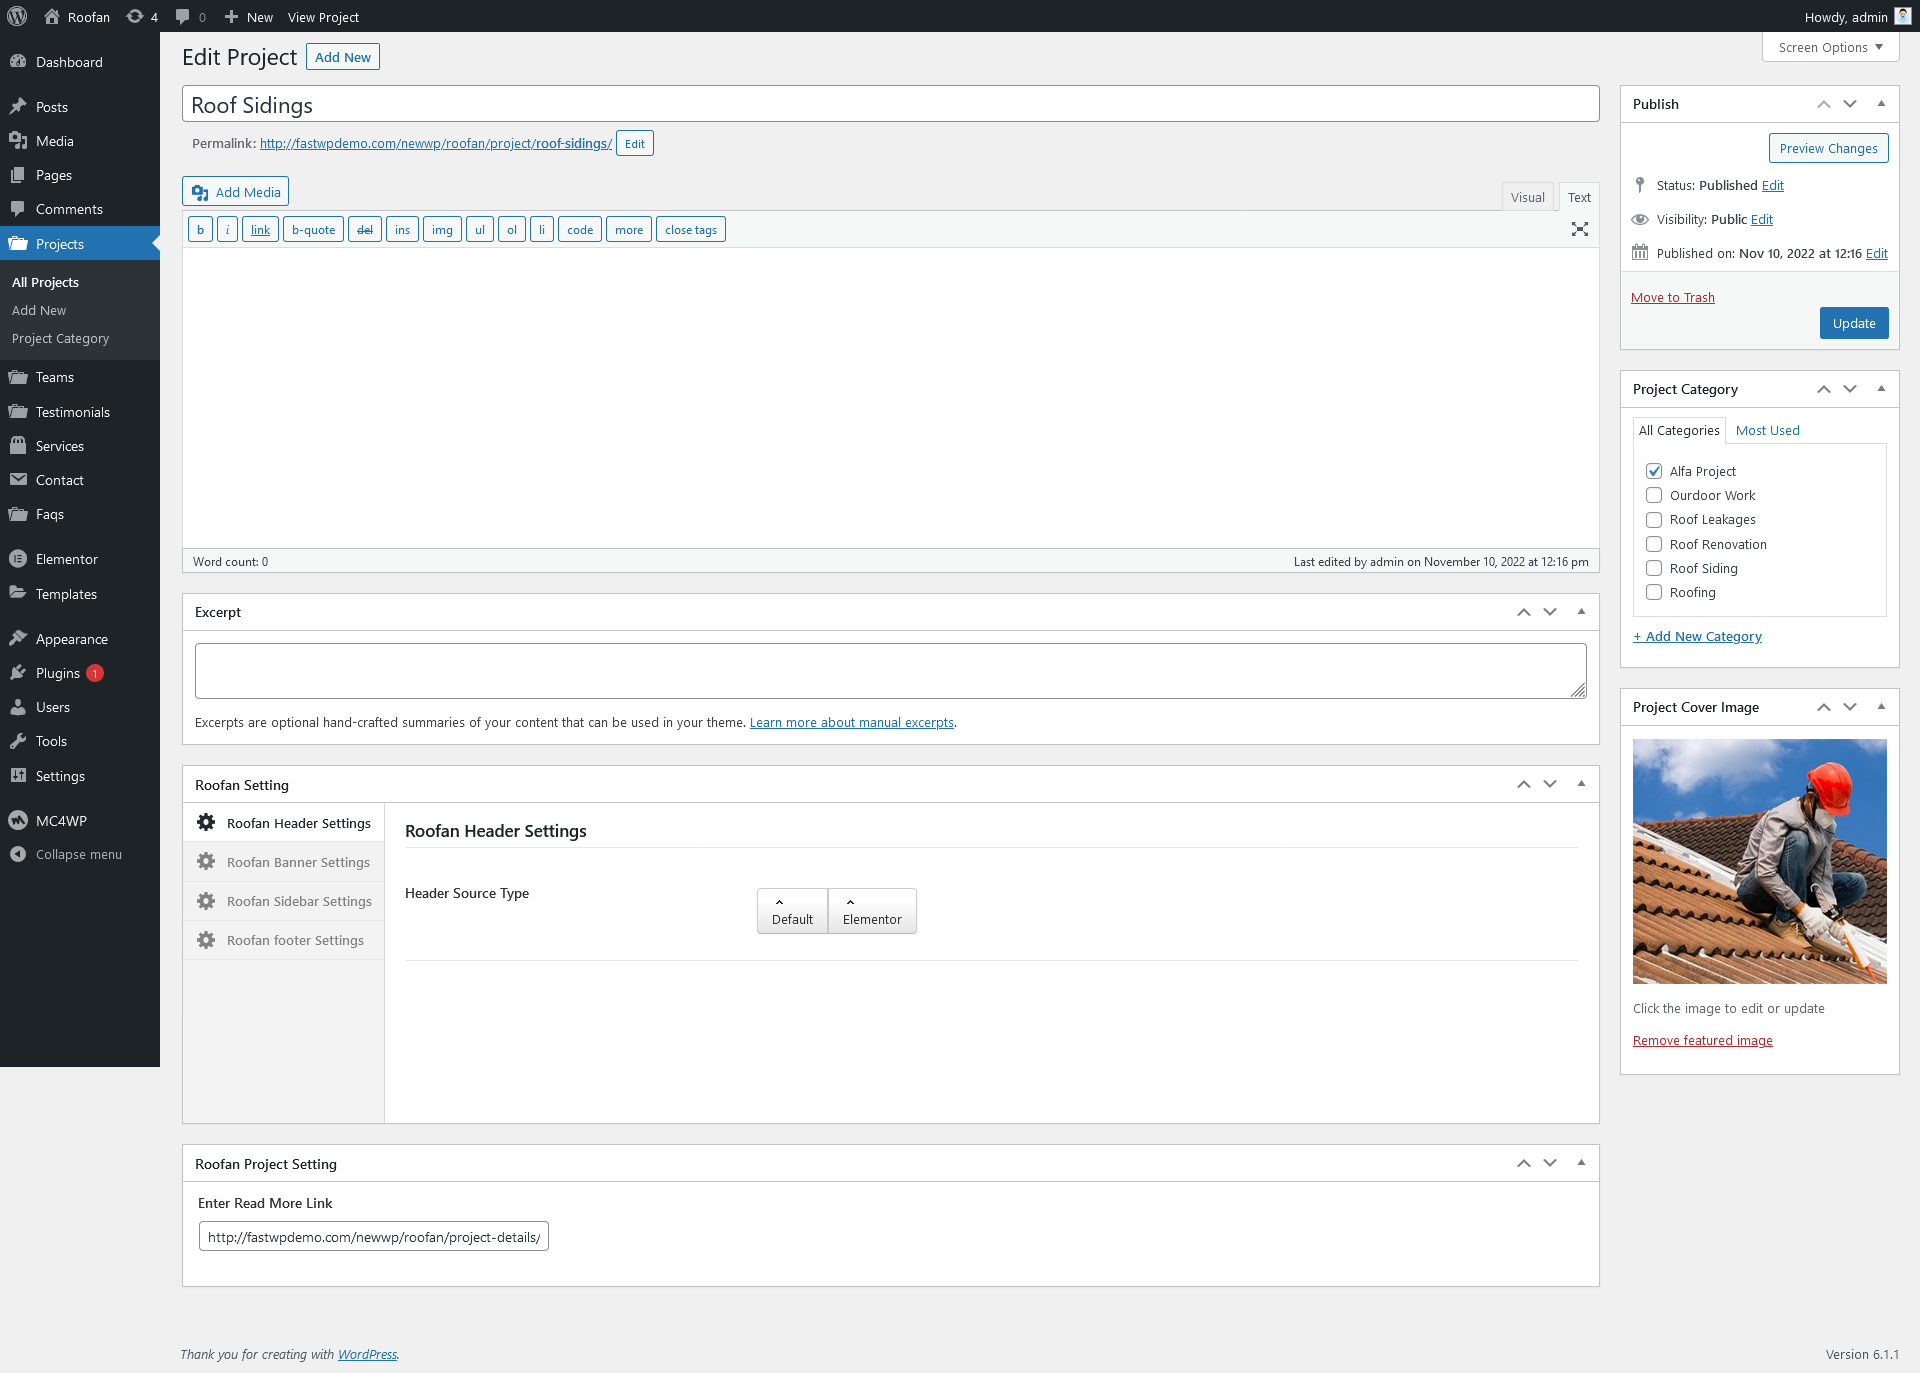Move the Excerpt box down

pyautogui.click(x=1550, y=612)
